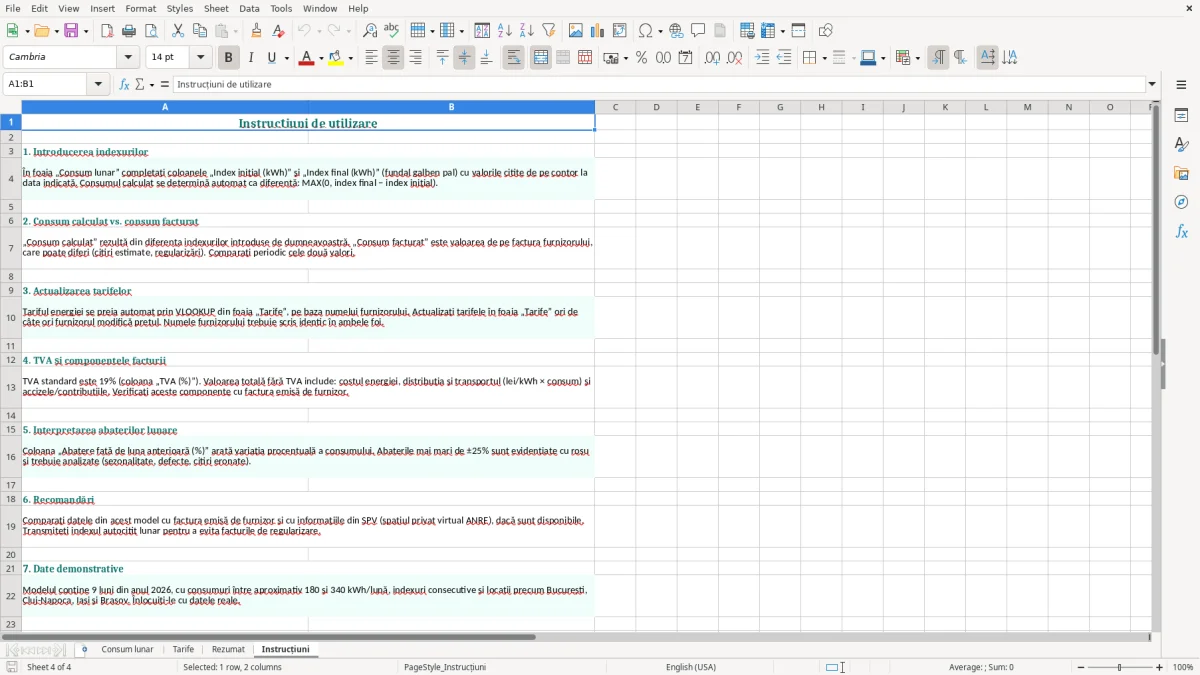Open the sidebar Functions panel
The height and width of the screenshot is (675, 1200).
tap(1181, 232)
